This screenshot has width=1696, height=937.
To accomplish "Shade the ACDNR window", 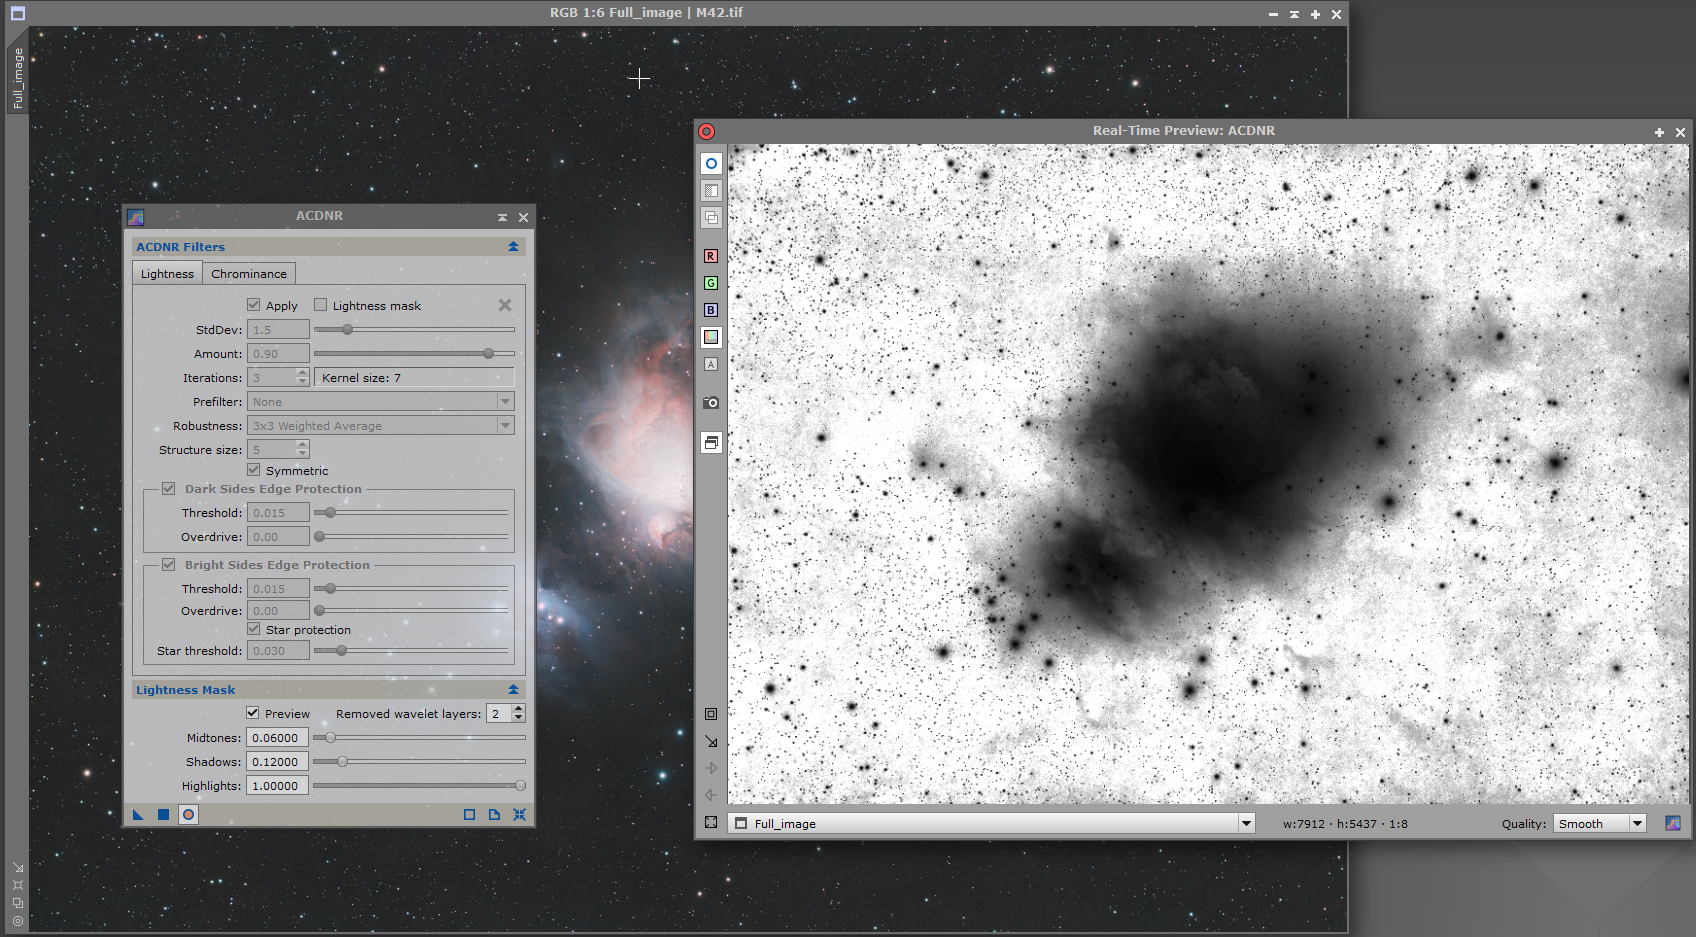I will click(x=502, y=217).
